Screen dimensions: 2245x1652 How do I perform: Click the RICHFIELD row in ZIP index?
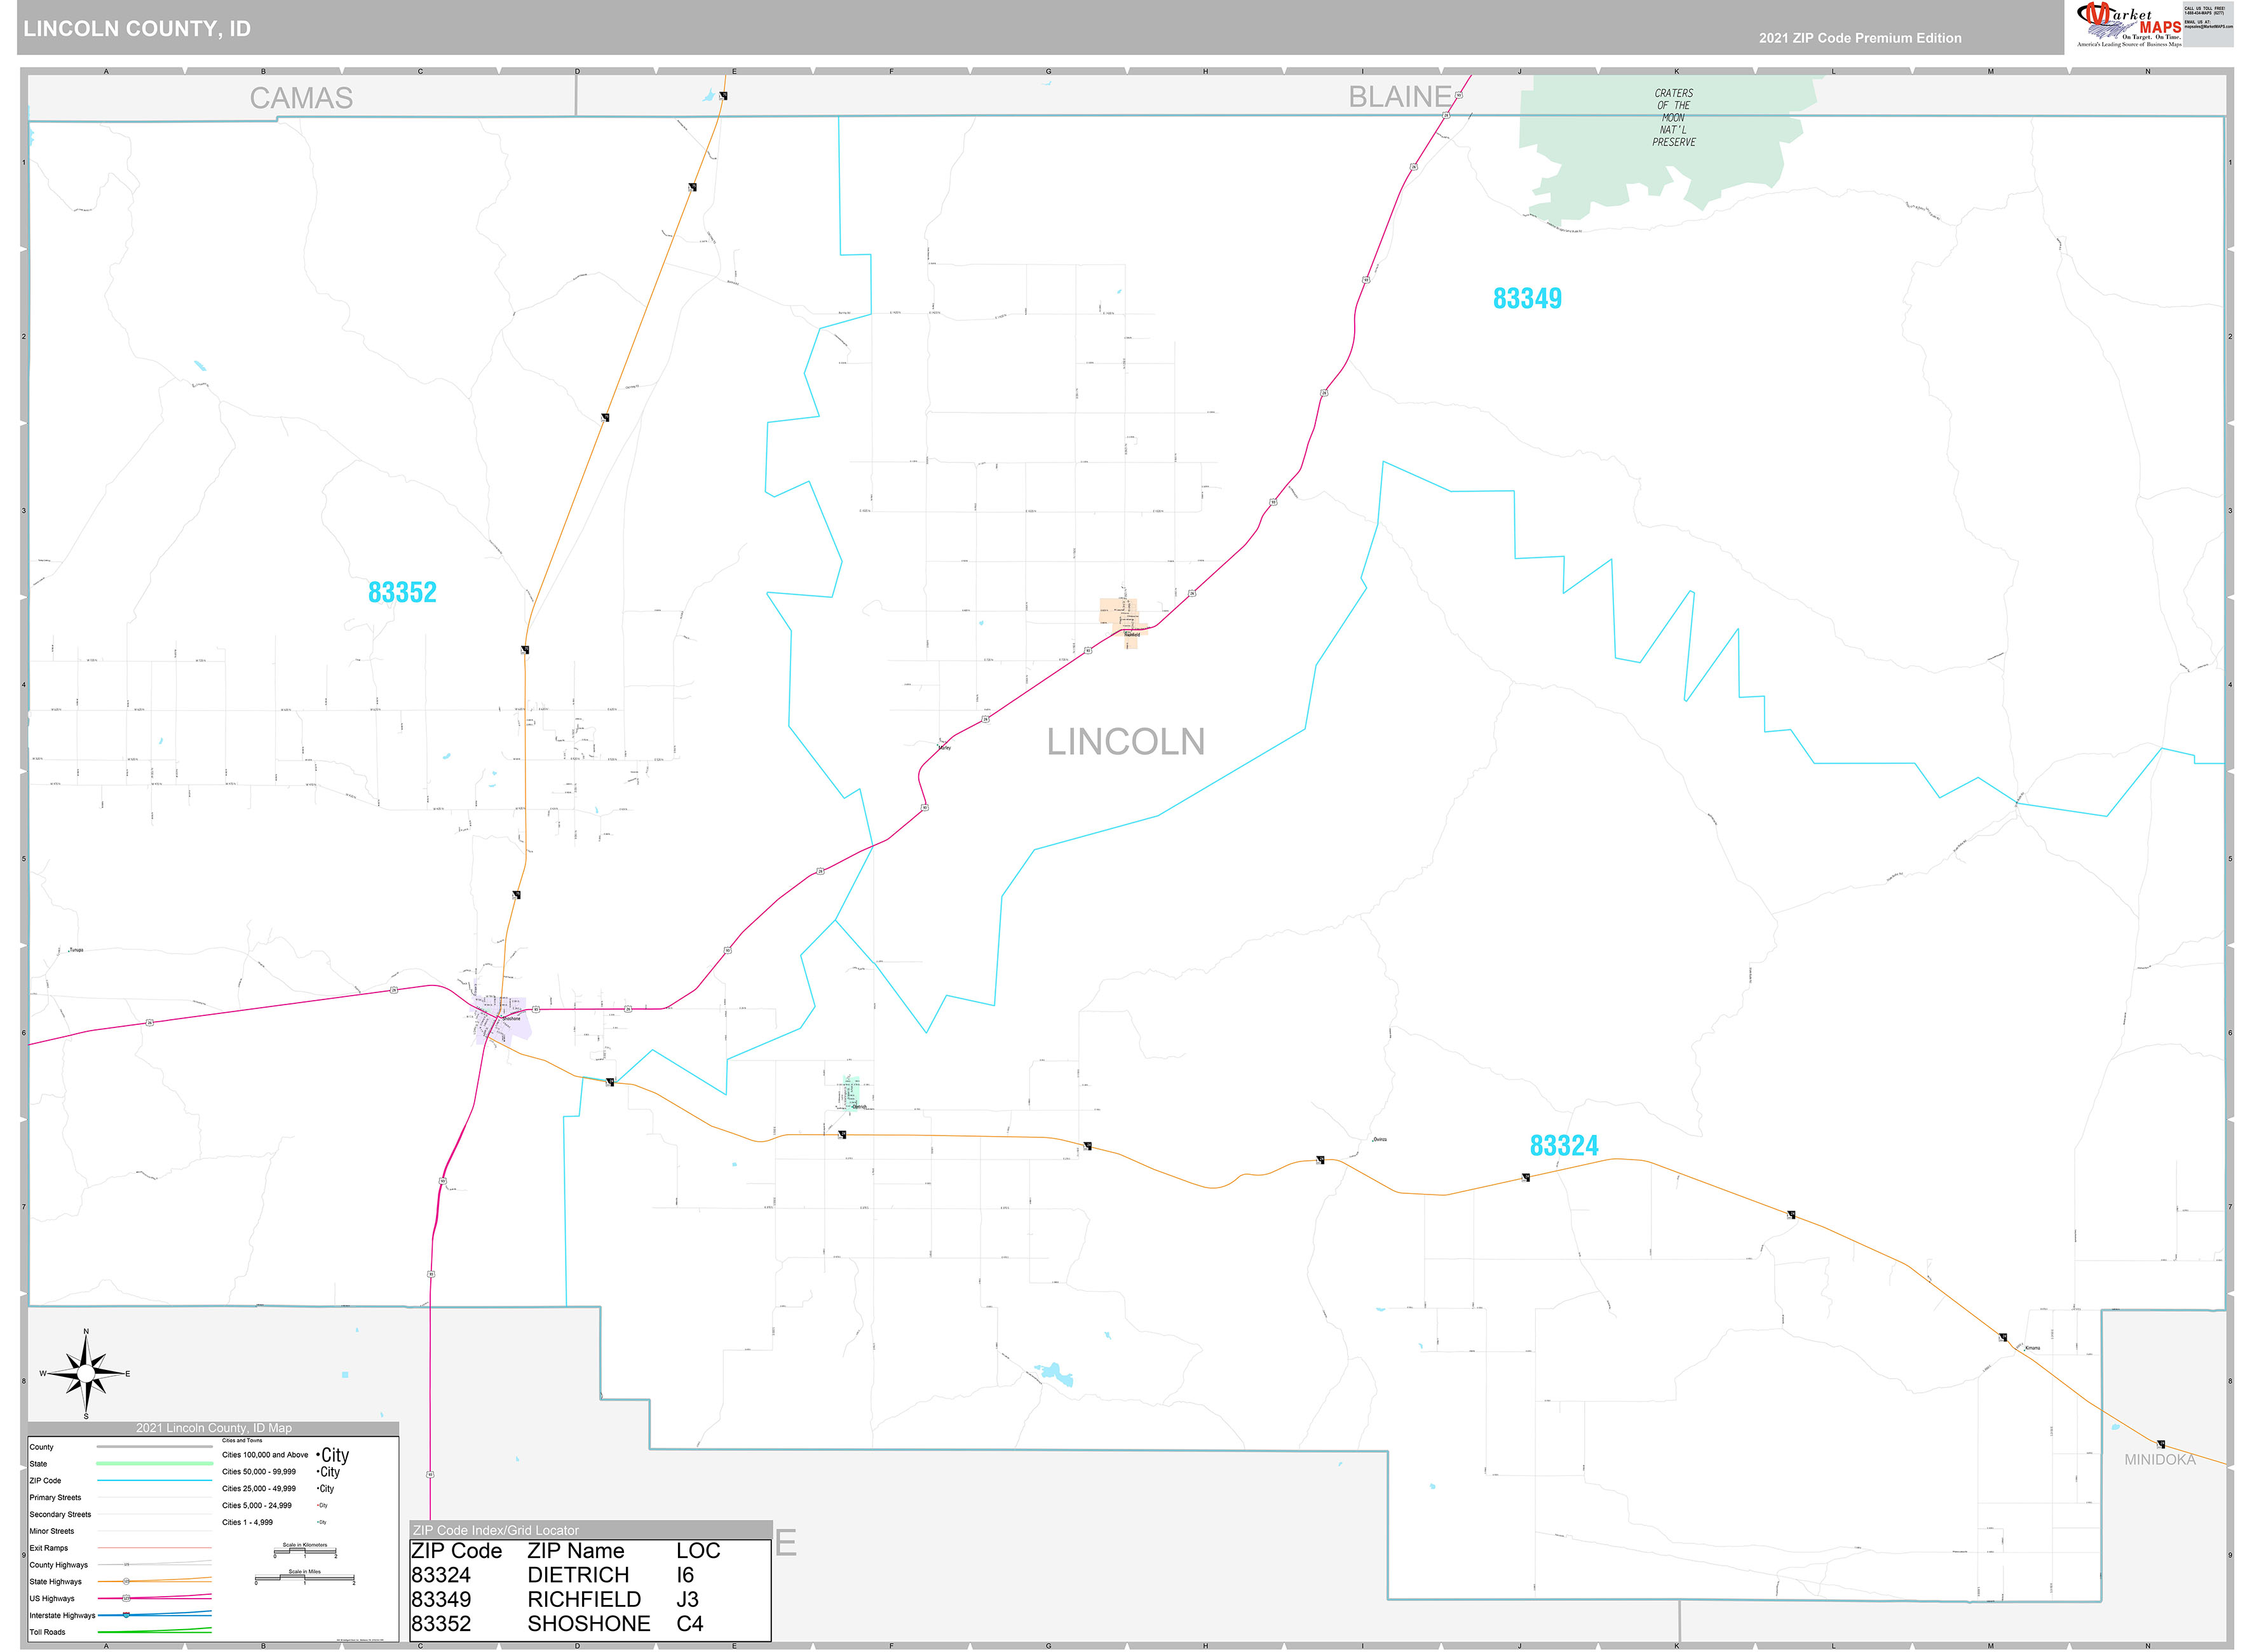(585, 1600)
